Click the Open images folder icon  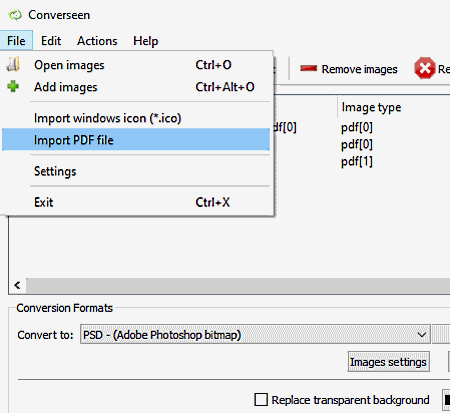click(x=13, y=65)
